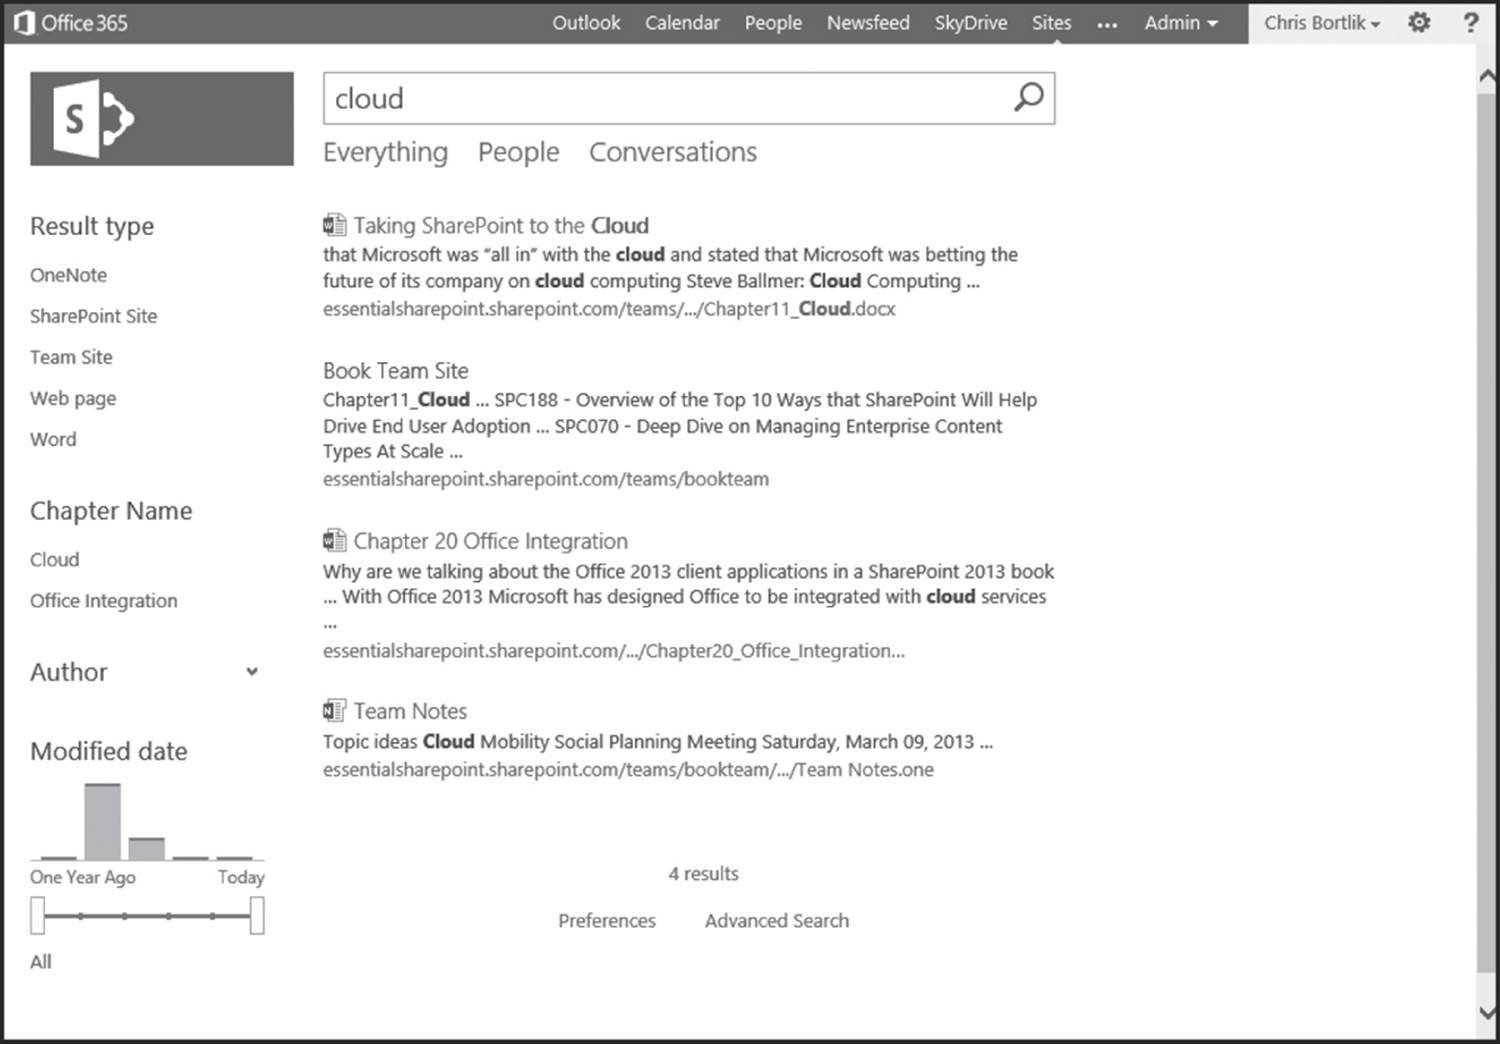Open the Taking SharePoint to the Cloud result
1500x1044 pixels.
[501, 225]
